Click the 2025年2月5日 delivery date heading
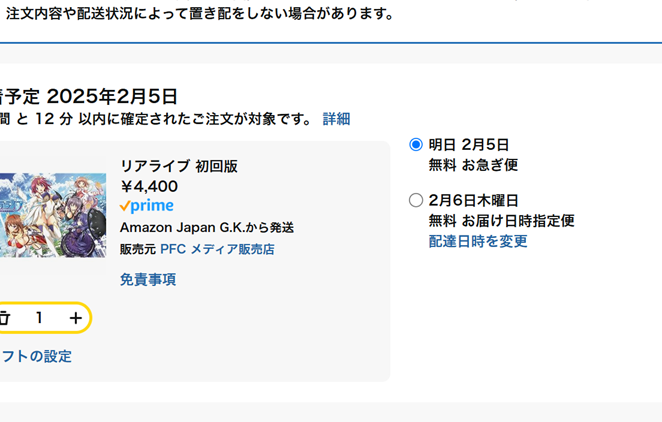This screenshot has width=662, height=422. (112, 96)
